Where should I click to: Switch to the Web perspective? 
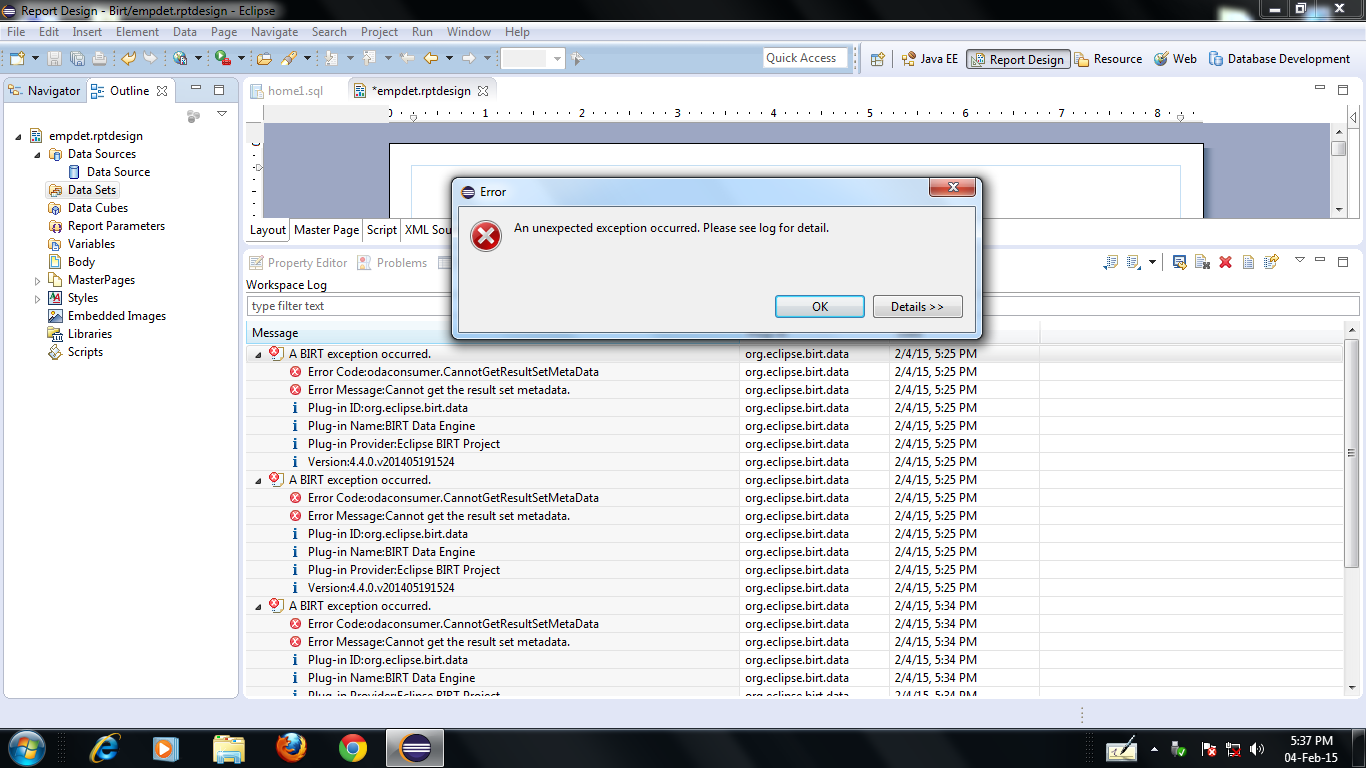click(x=1175, y=59)
